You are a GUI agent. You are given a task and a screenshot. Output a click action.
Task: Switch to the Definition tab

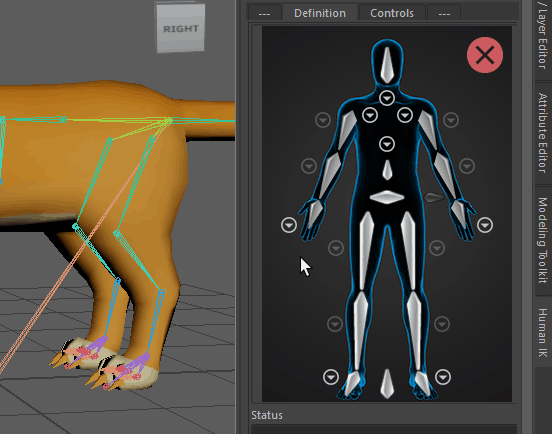point(320,13)
